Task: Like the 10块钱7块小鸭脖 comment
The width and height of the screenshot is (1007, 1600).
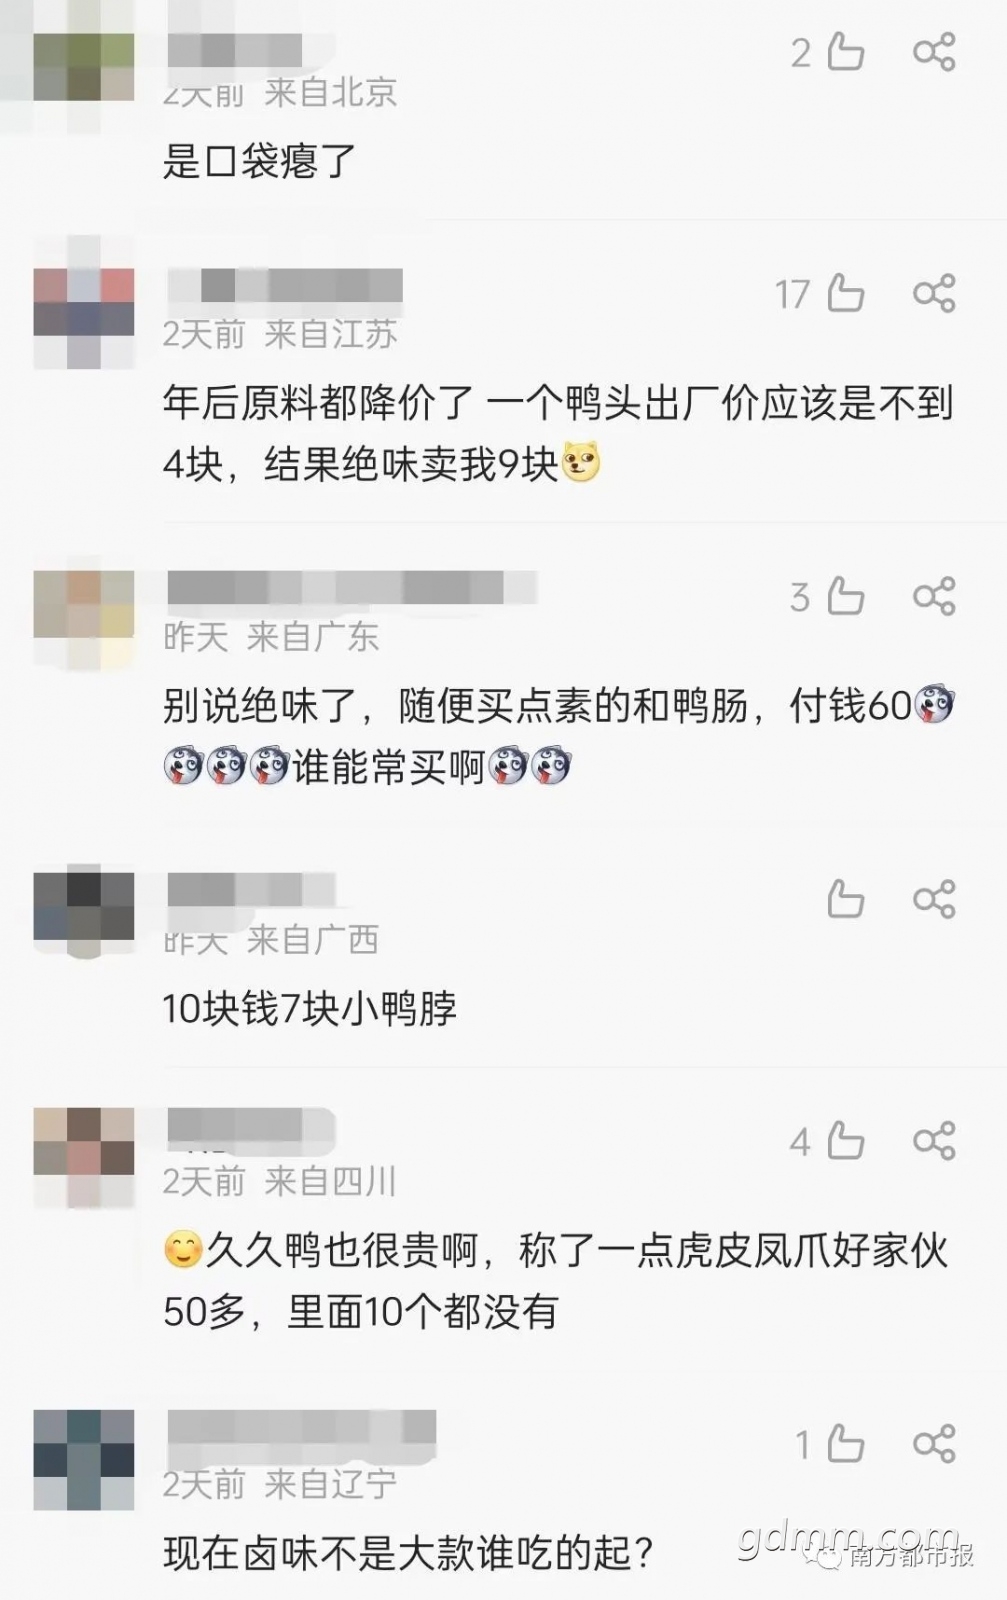Action: pos(845,899)
